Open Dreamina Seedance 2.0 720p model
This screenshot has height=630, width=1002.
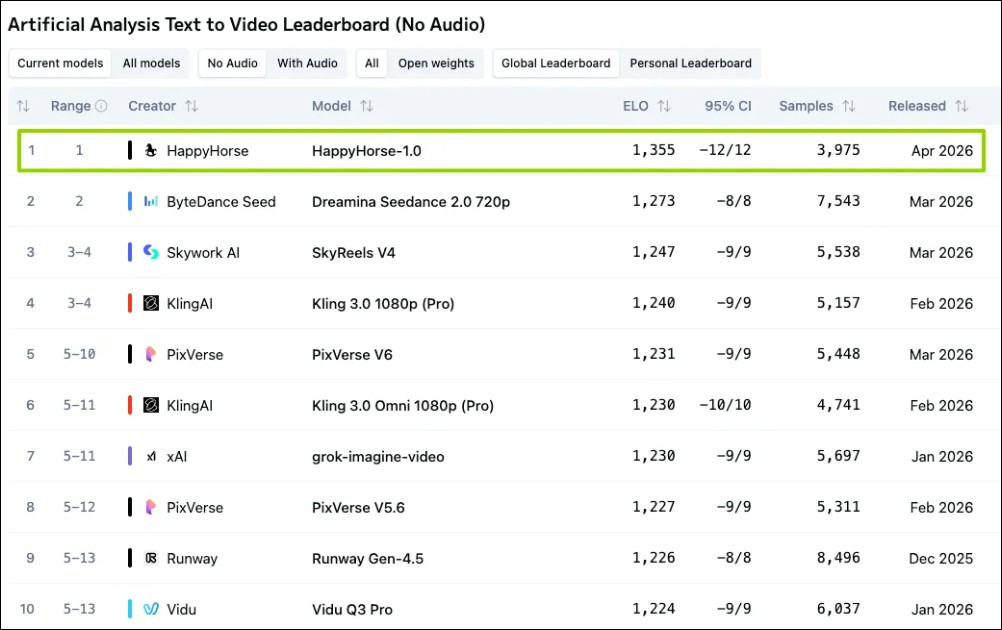click(x=411, y=202)
